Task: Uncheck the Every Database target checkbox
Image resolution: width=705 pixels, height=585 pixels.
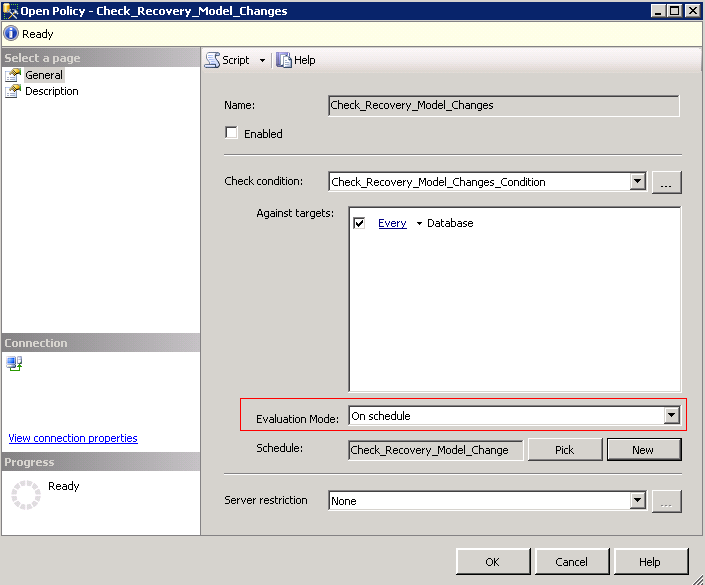Action: (359, 223)
